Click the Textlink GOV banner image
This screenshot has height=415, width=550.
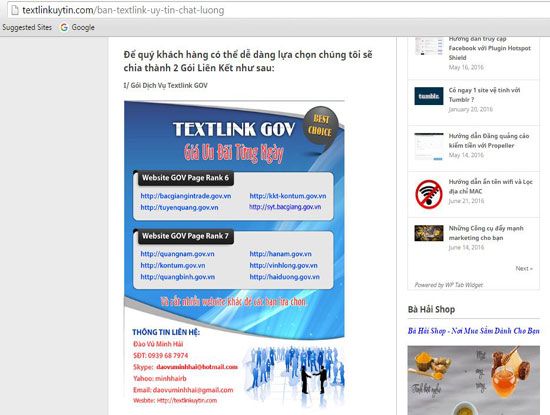tap(234, 254)
